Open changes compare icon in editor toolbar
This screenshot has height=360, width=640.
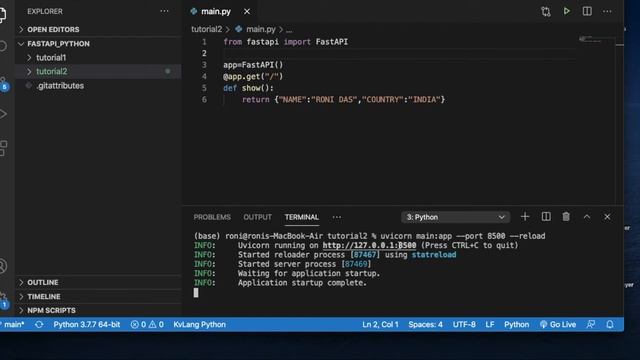pyautogui.click(x=546, y=11)
